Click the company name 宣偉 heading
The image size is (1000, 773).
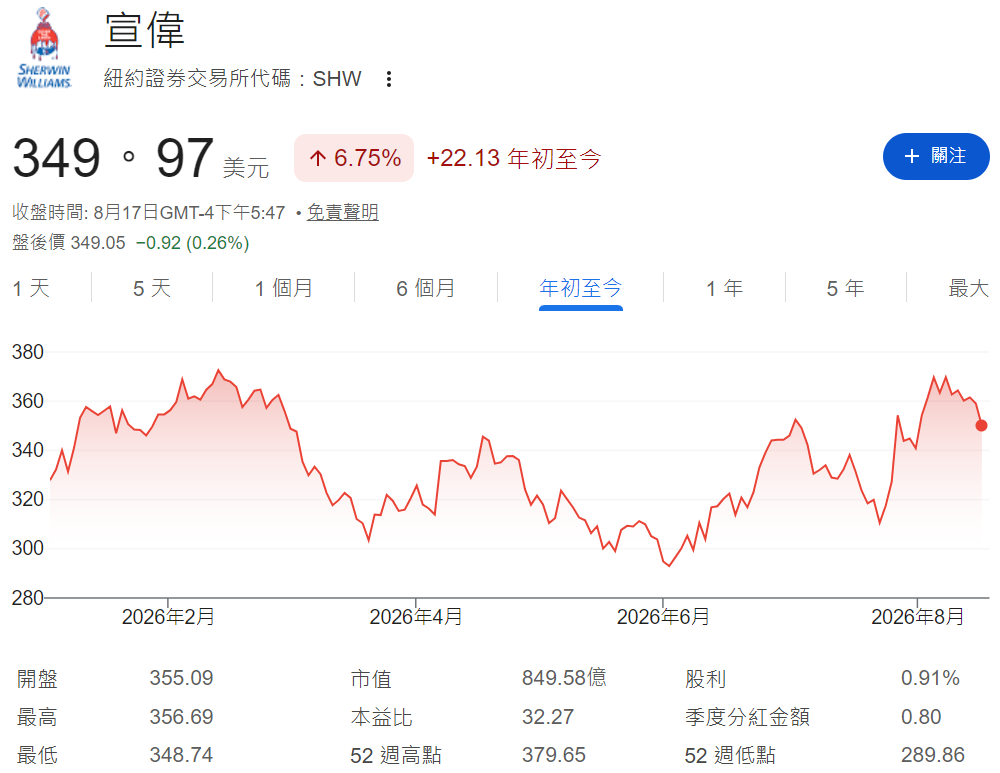pyautogui.click(x=144, y=29)
